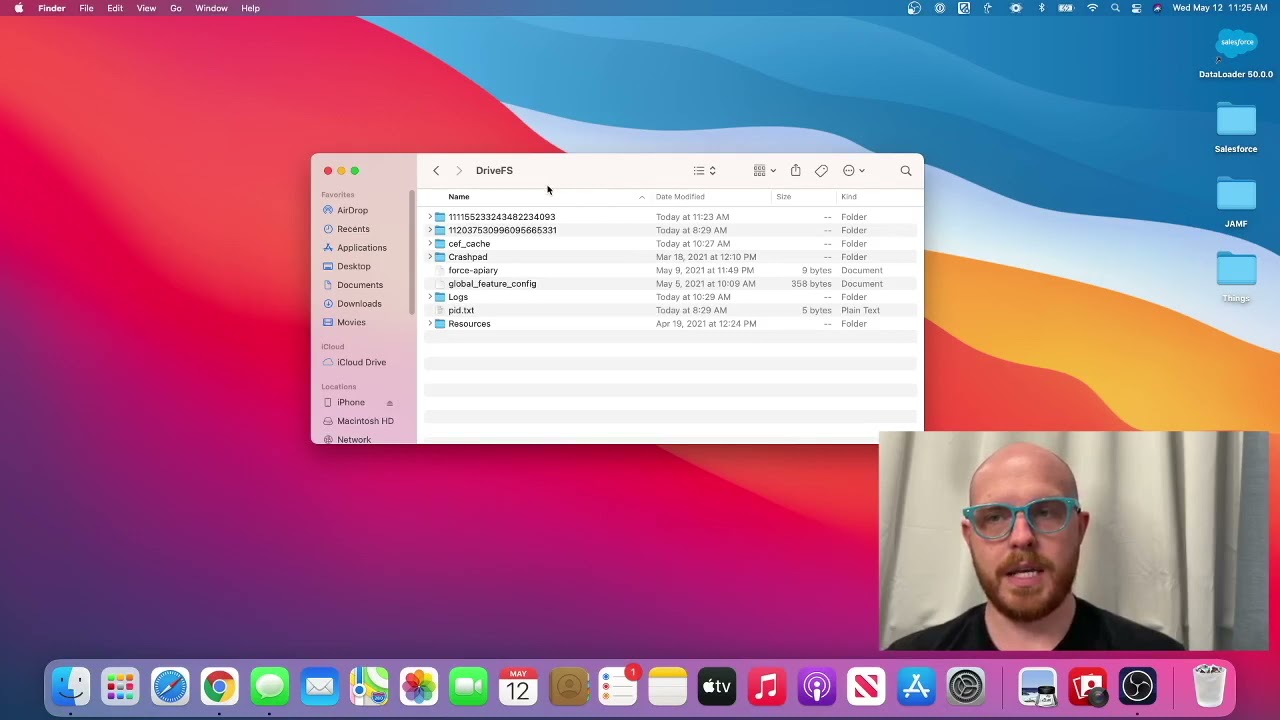Expand the Crashpad folder disclosure triangle

point(430,257)
